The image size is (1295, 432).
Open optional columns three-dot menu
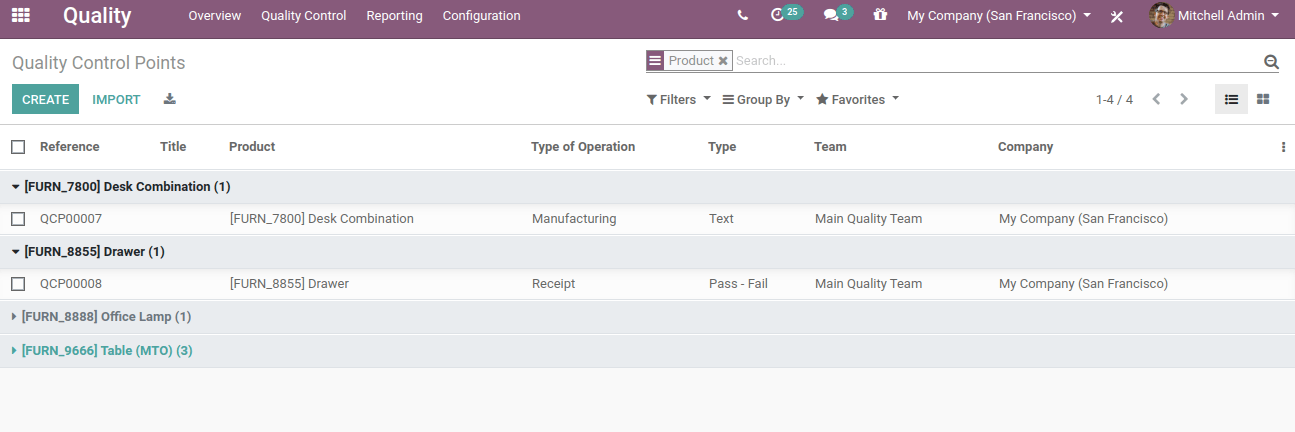point(1283,147)
